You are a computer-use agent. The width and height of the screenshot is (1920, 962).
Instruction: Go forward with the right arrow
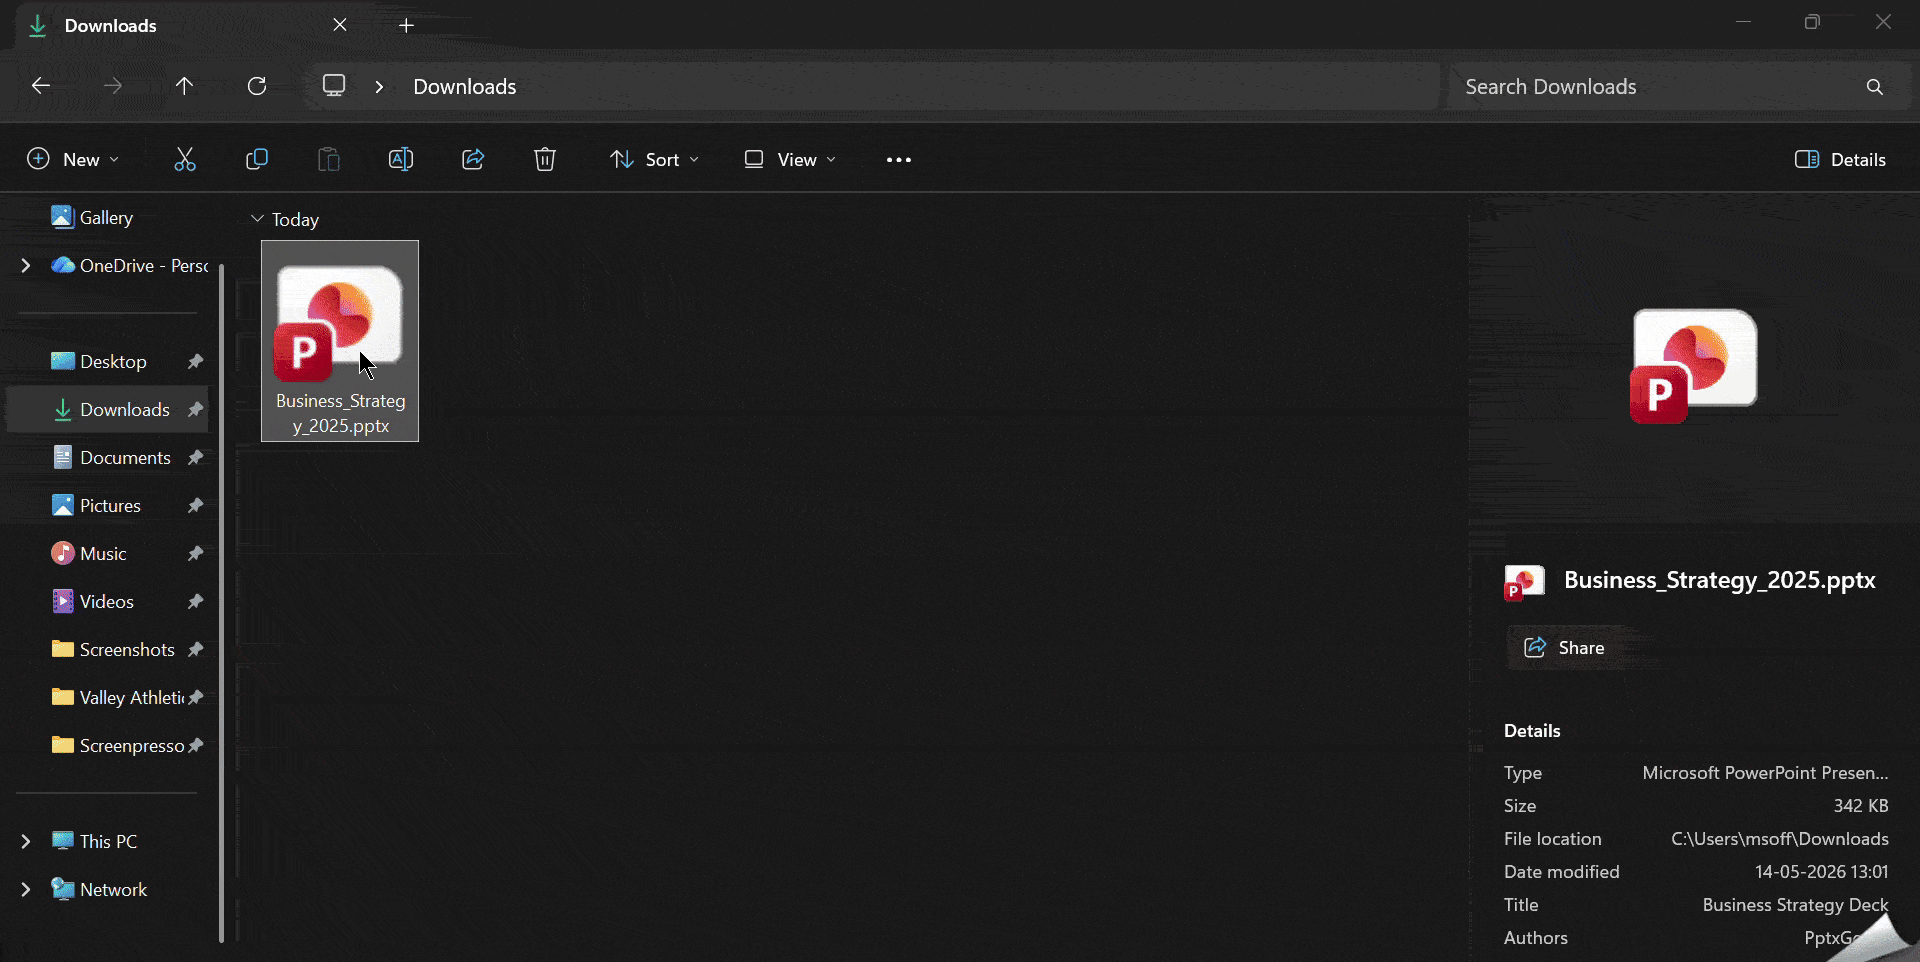pos(113,86)
